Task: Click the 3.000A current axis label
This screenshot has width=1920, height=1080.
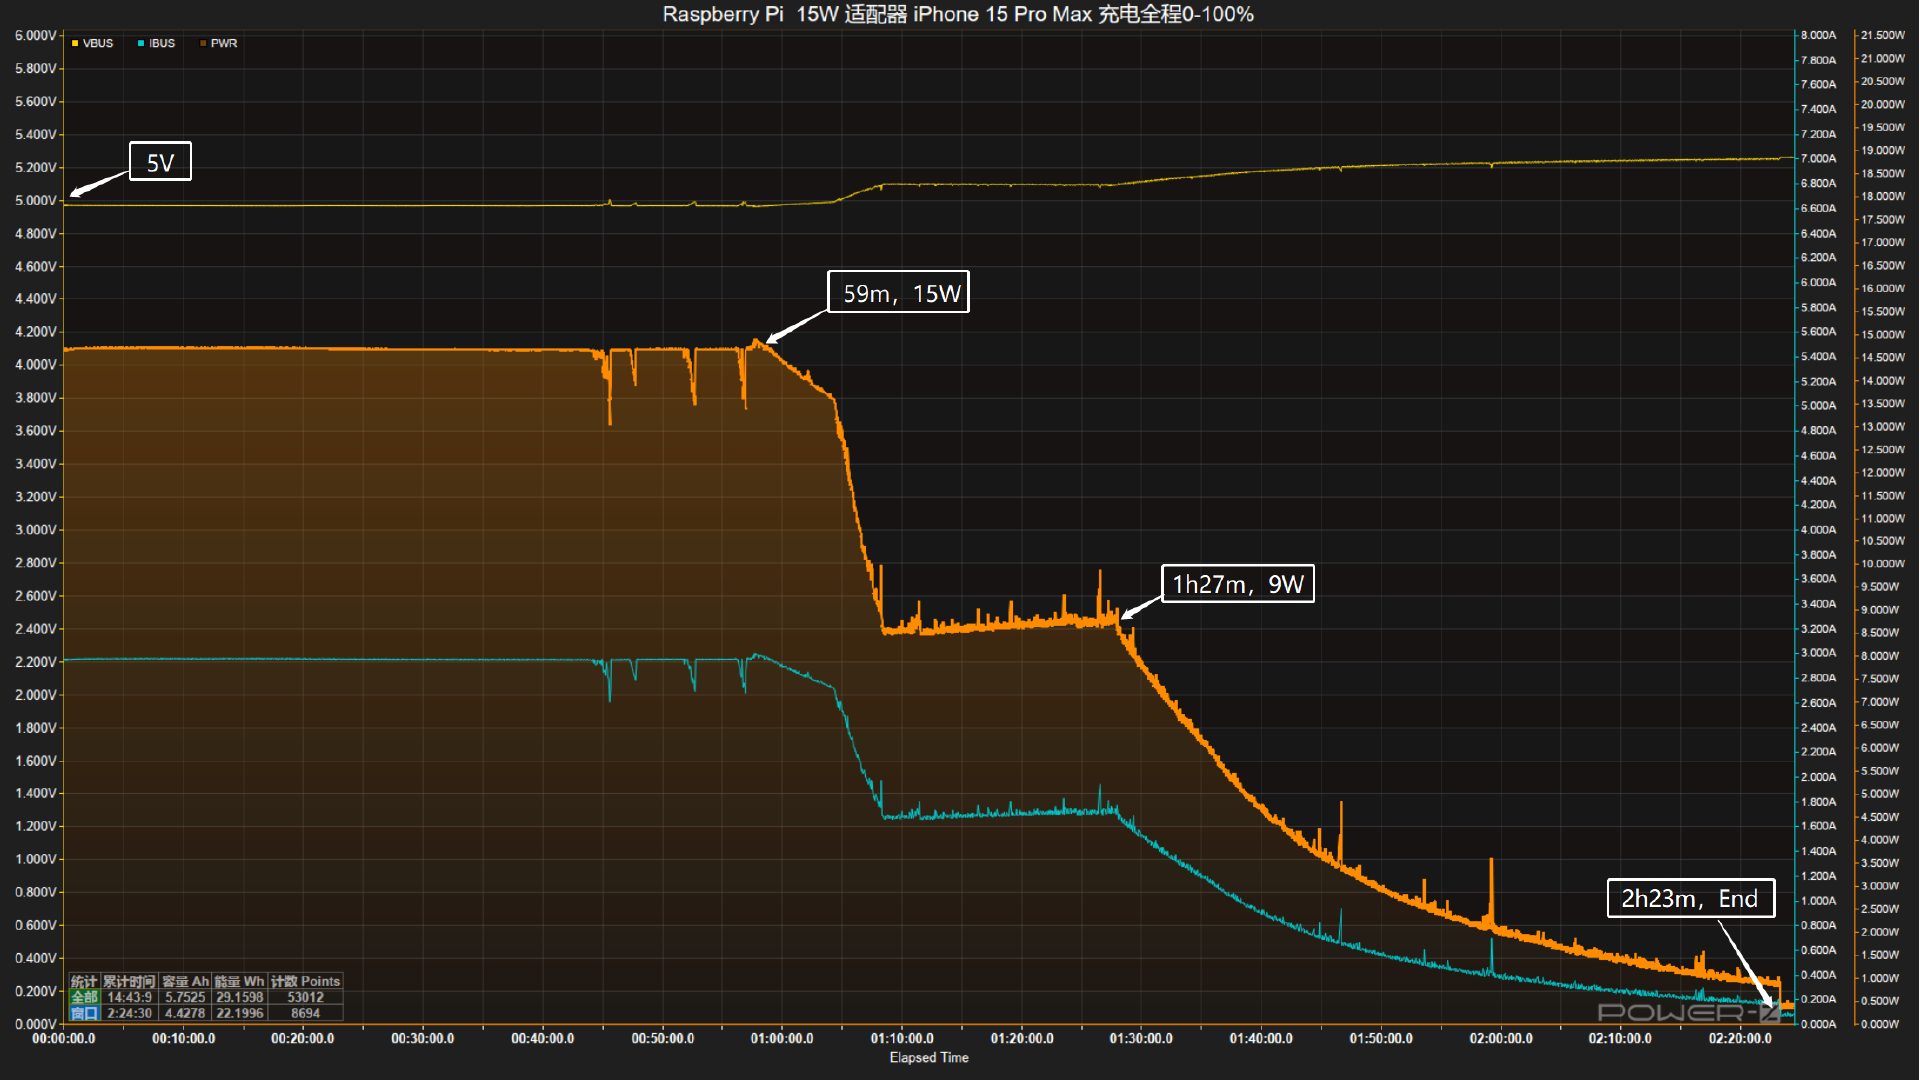Action: (x=1819, y=653)
